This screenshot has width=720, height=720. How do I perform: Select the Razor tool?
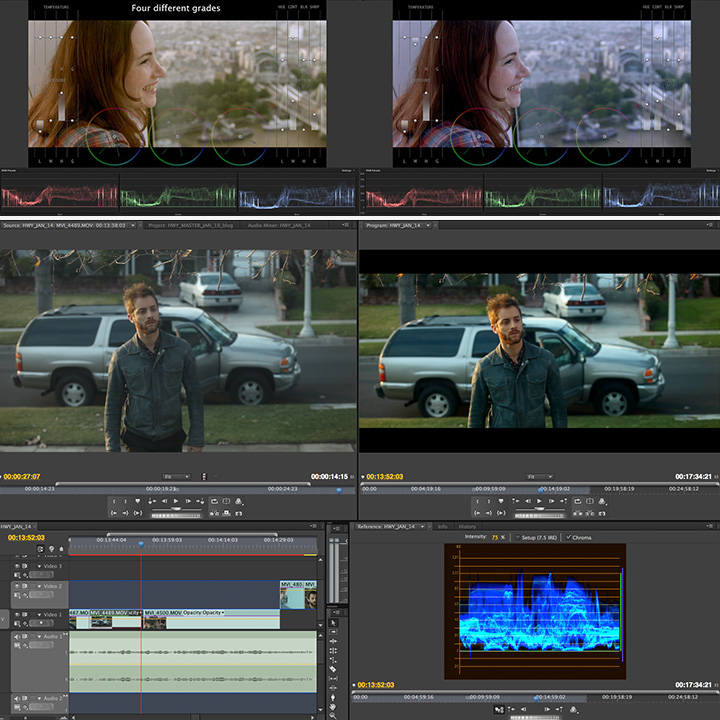333,669
